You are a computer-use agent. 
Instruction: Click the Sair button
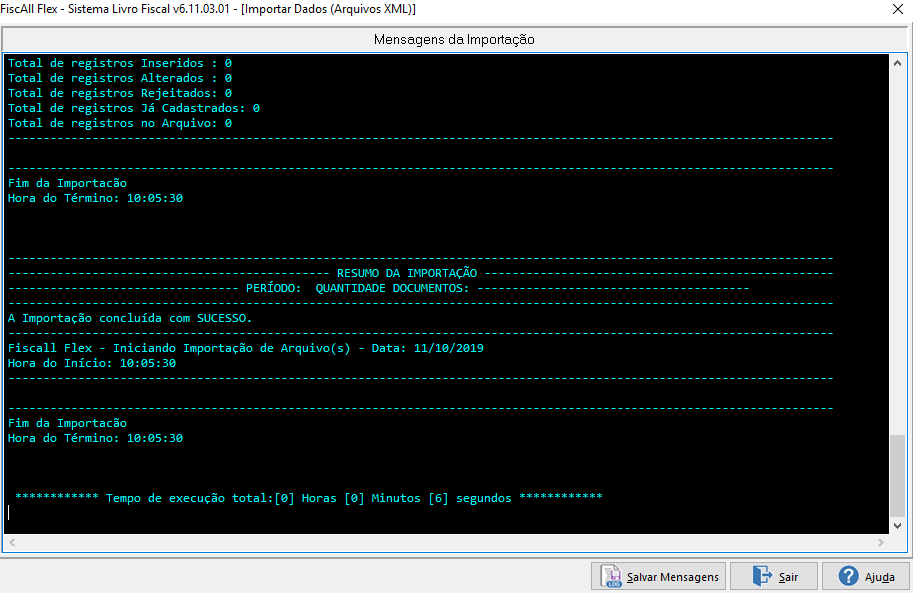point(774,577)
